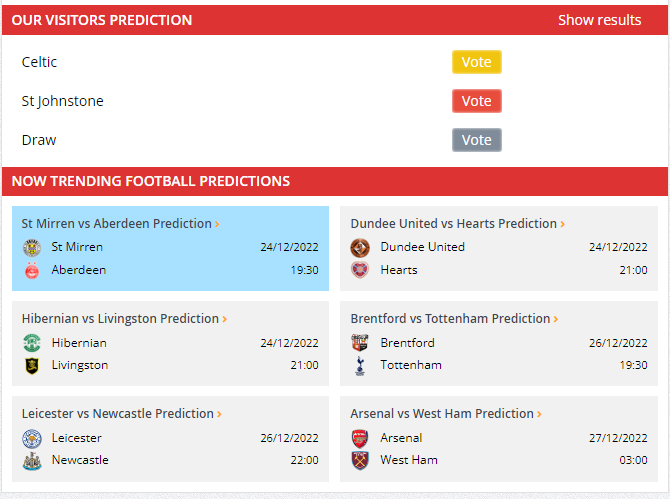Click the Newcastle club crest

point(32,461)
